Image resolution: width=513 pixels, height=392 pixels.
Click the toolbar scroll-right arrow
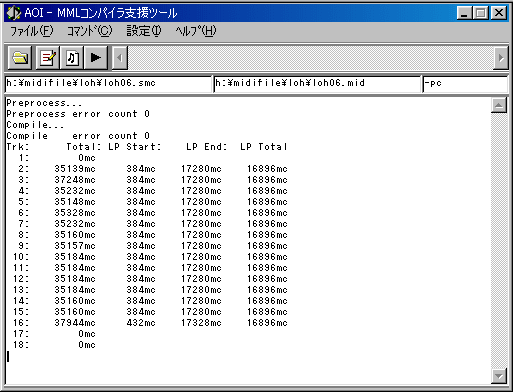[x=501, y=58]
